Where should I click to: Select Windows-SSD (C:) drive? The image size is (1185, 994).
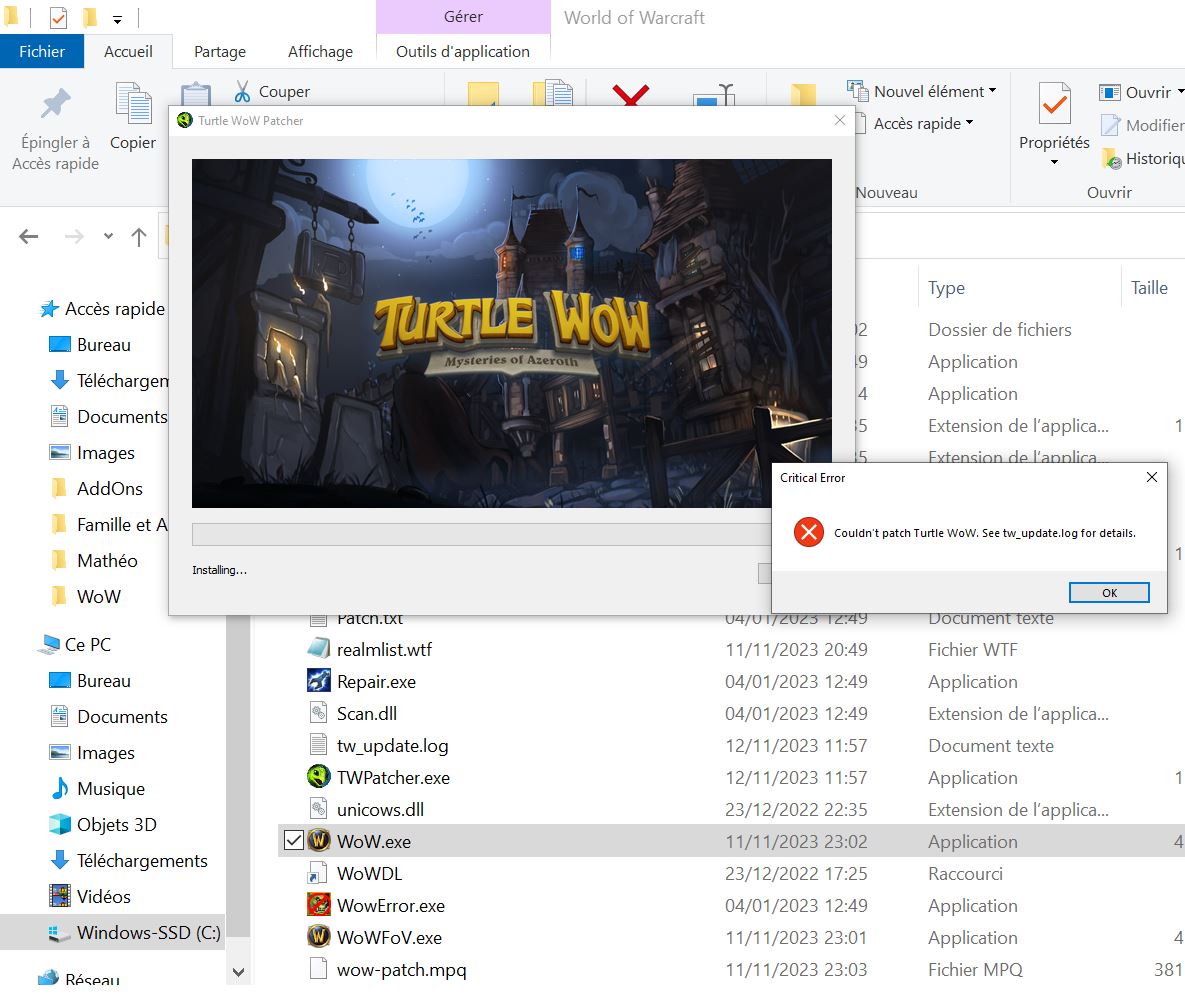[148, 932]
